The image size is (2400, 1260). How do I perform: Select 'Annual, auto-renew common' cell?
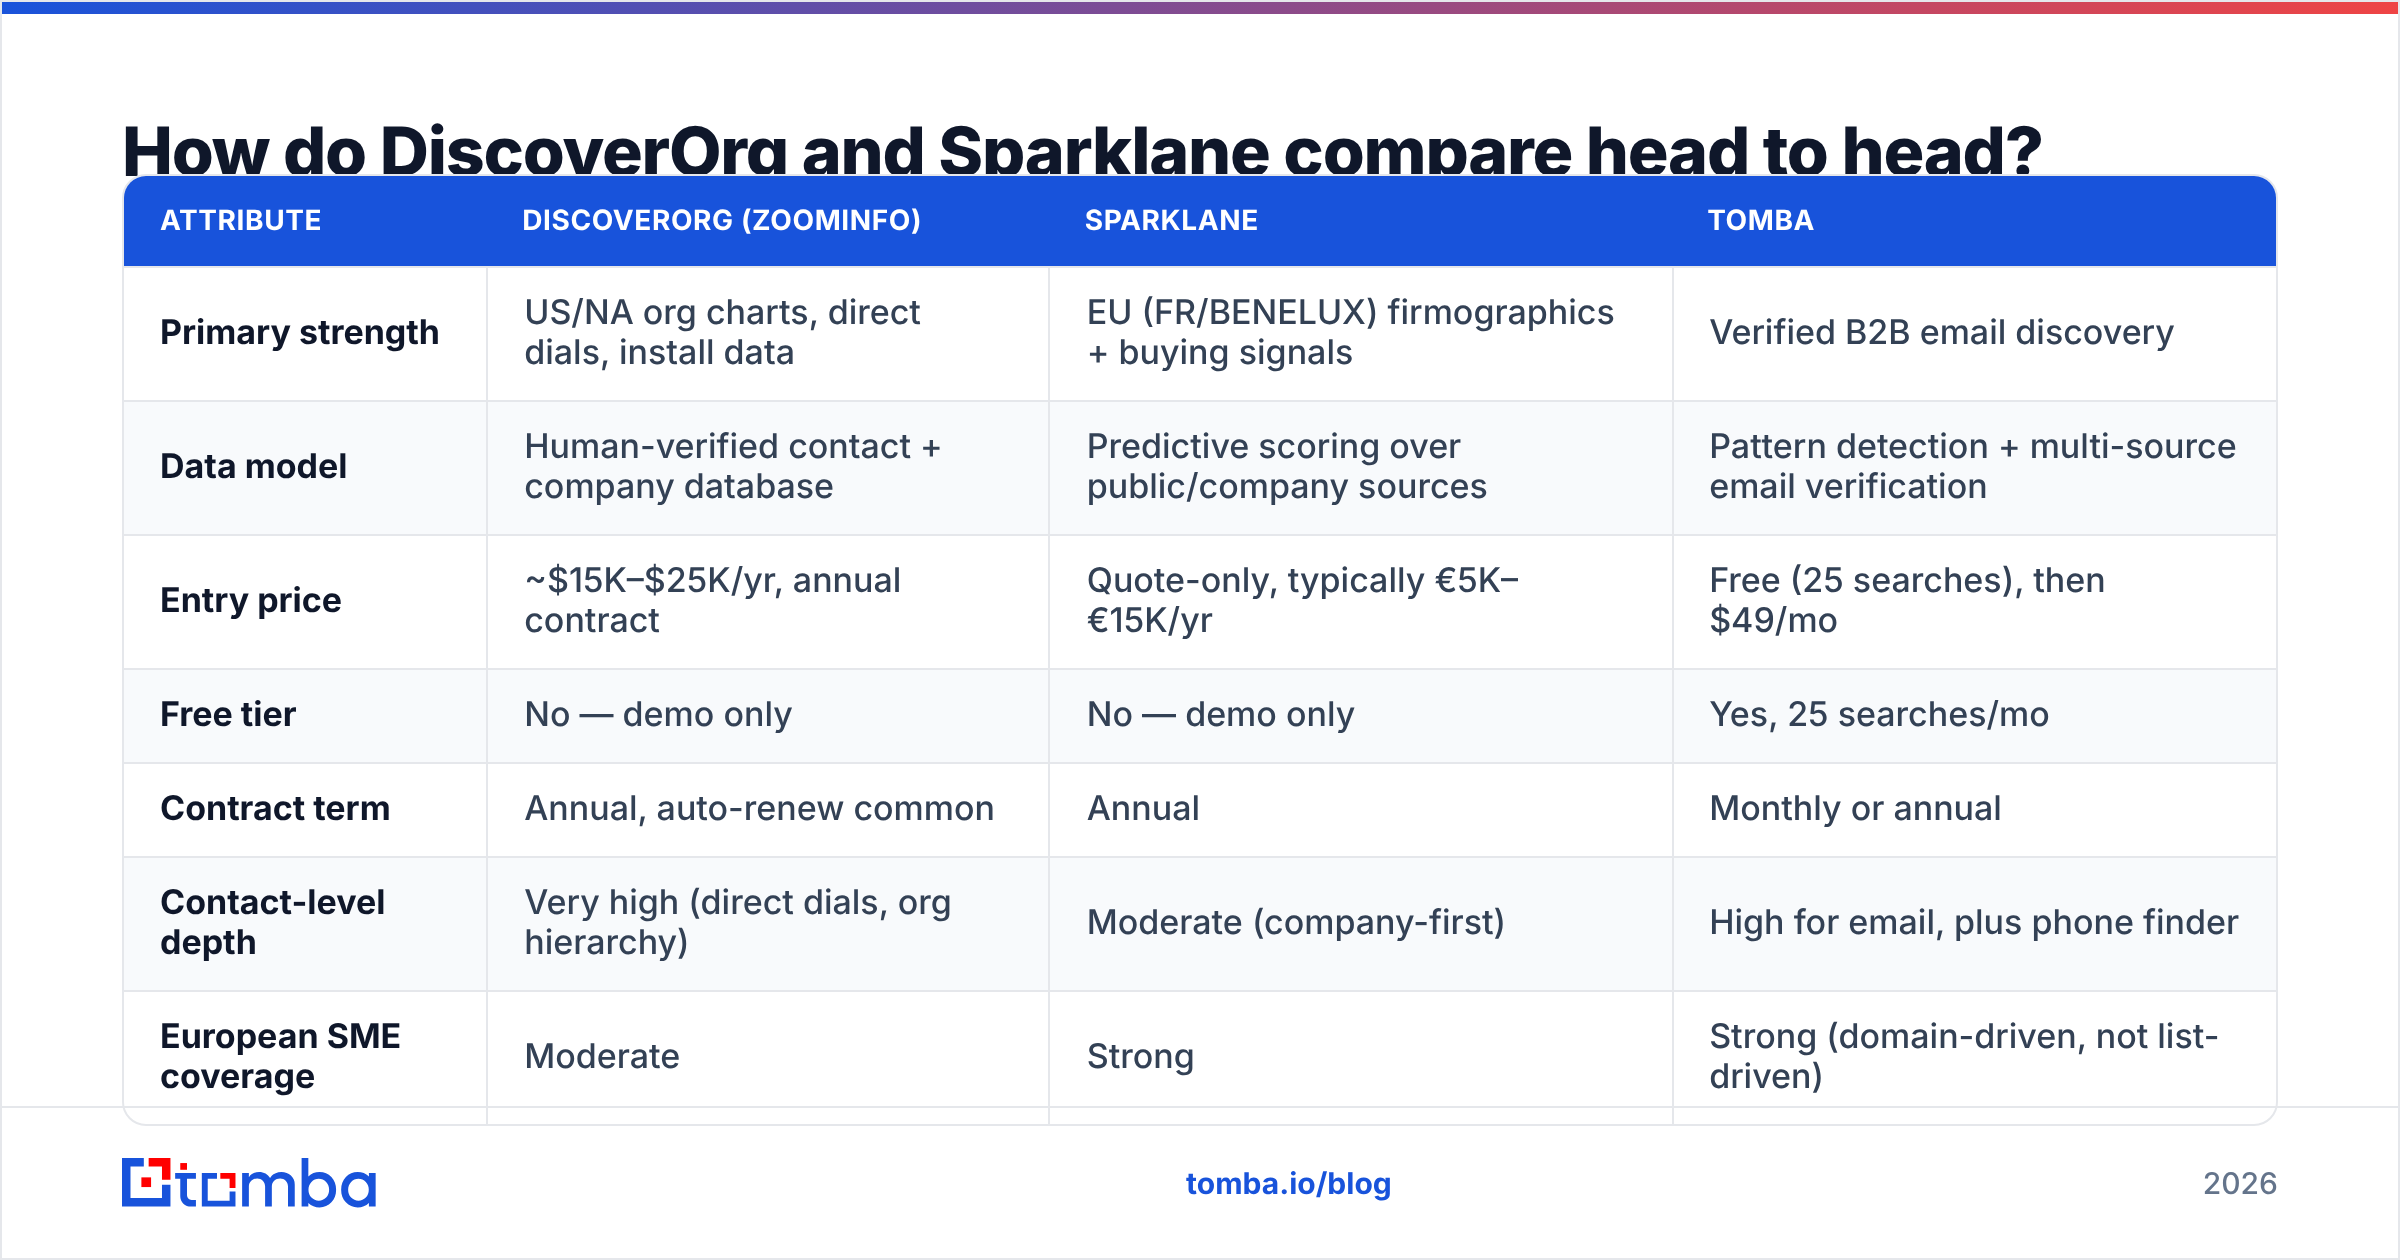pyautogui.click(x=768, y=809)
